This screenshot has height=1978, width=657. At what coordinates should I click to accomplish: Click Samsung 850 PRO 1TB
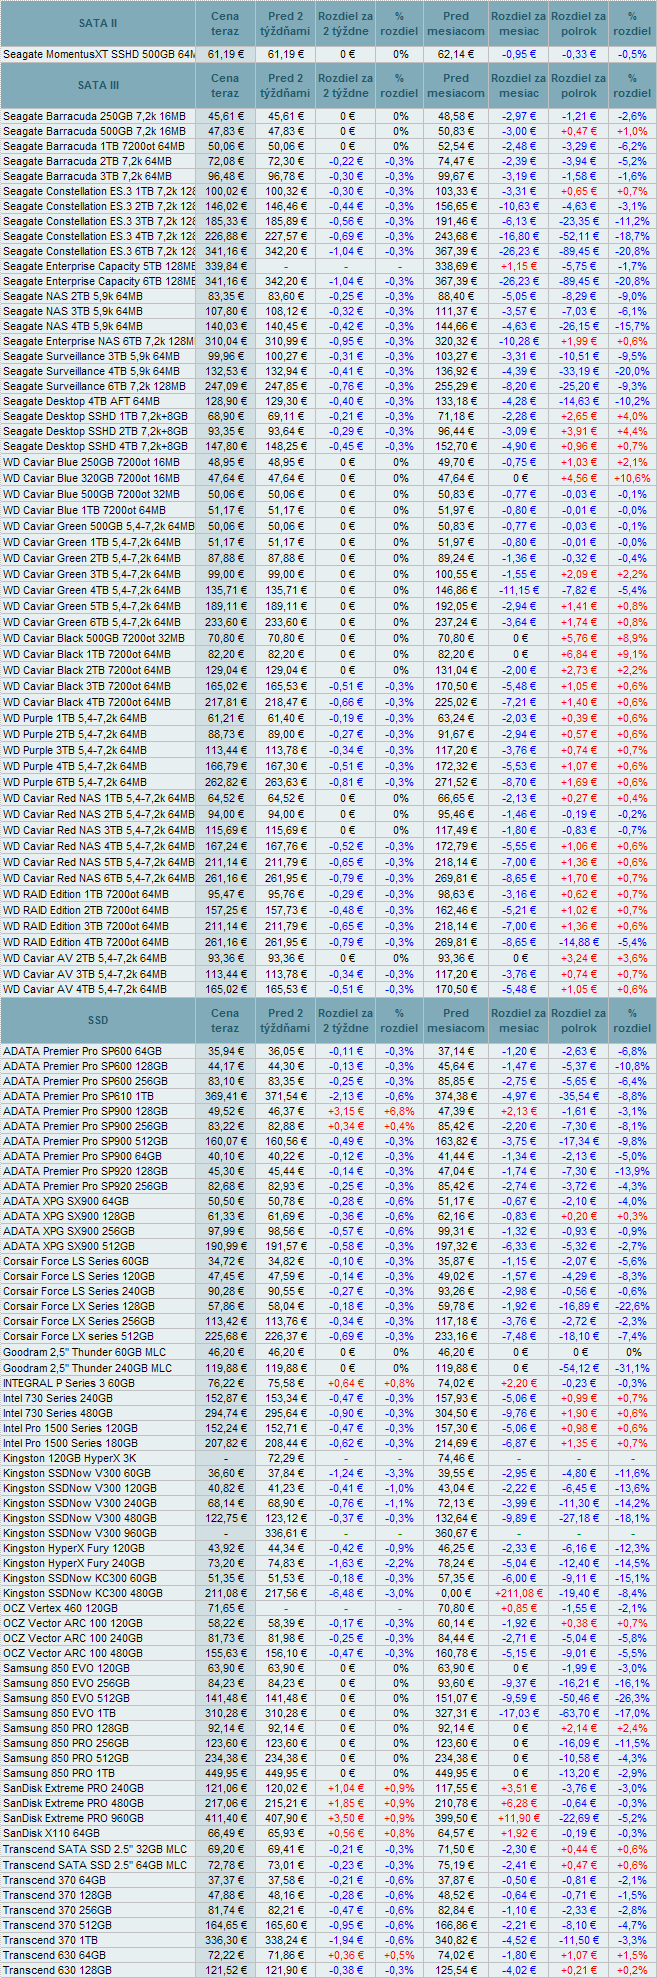59,1773
